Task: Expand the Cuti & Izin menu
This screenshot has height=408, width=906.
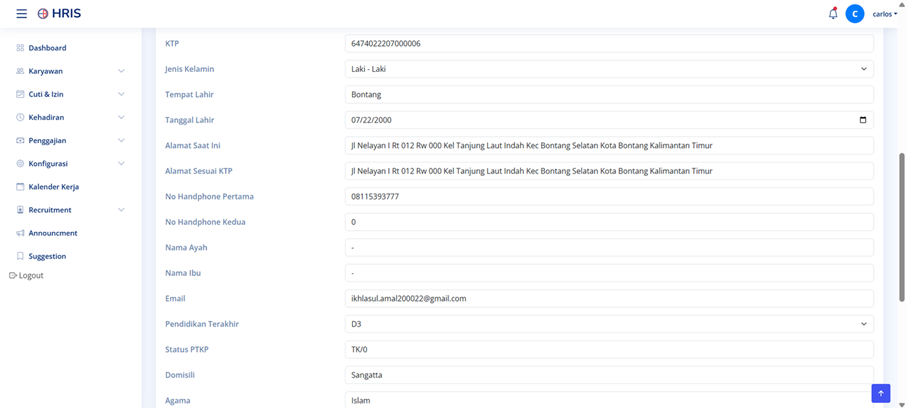Action: 70,94
